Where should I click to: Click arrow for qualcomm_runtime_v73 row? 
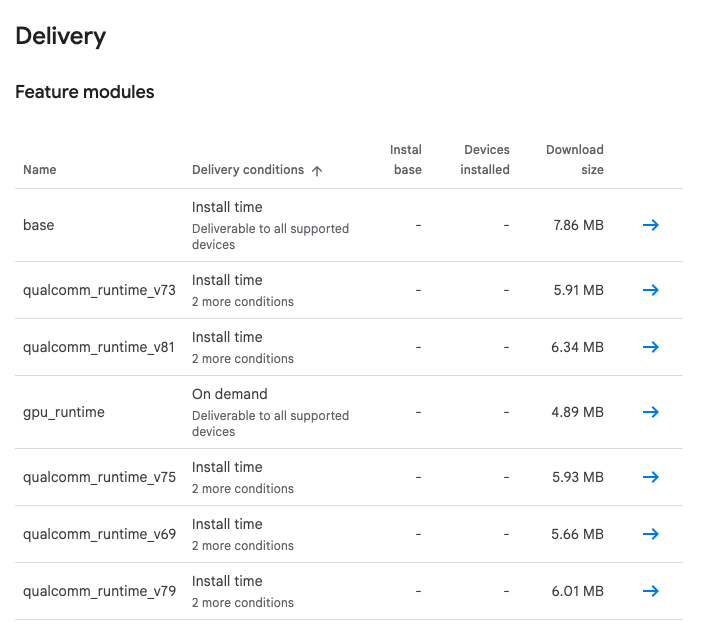(x=650, y=290)
